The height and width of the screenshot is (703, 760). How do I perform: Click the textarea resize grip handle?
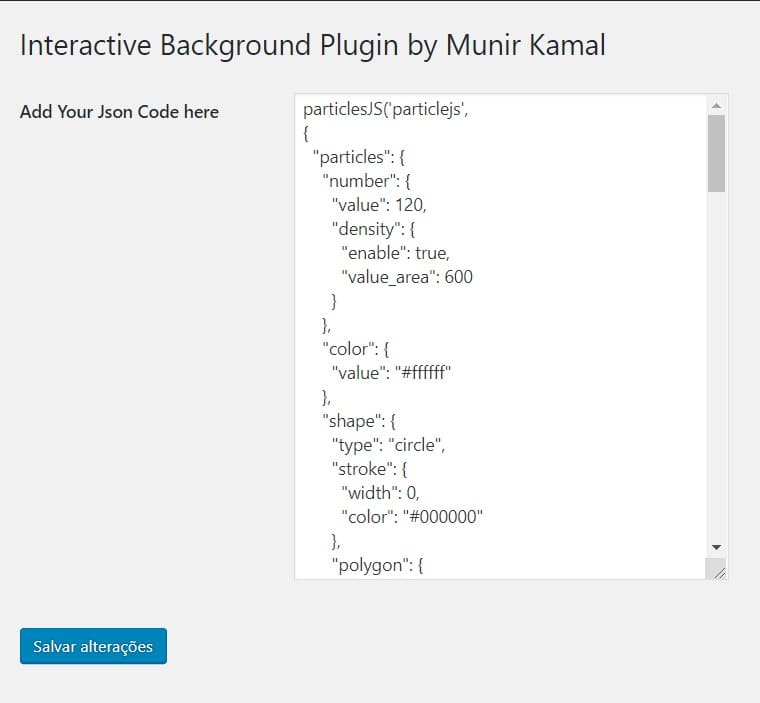tap(718, 571)
